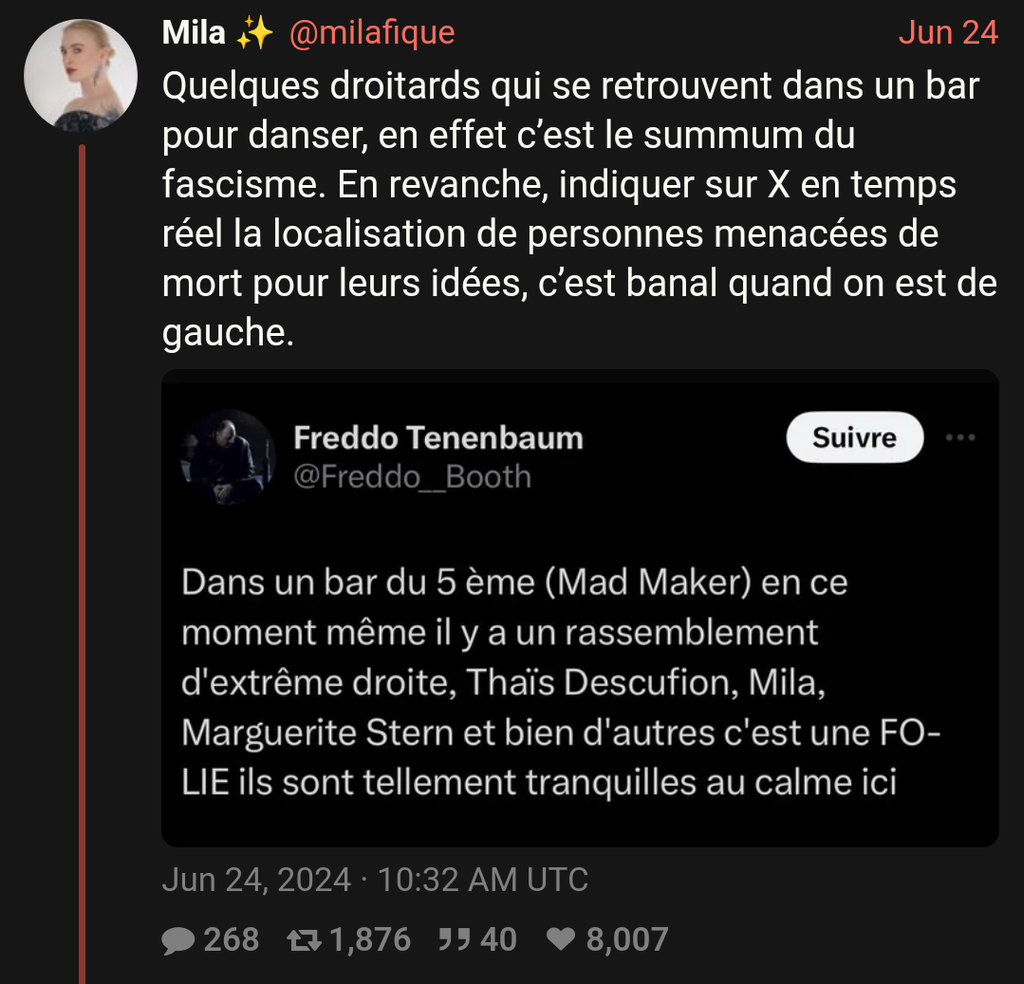The height and width of the screenshot is (984, 1024).
Task: Click the quoted tweet text about Mad Maker
Action: tap(560, 682)
